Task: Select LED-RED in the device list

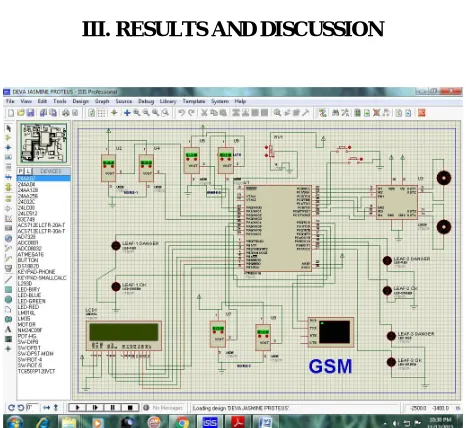Action: point(28,307)
